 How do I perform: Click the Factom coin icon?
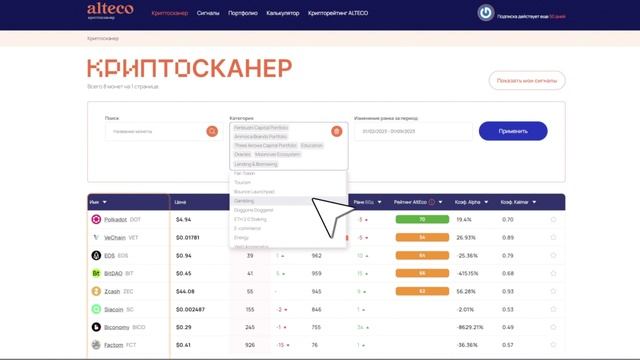click(x=96, y=345)
